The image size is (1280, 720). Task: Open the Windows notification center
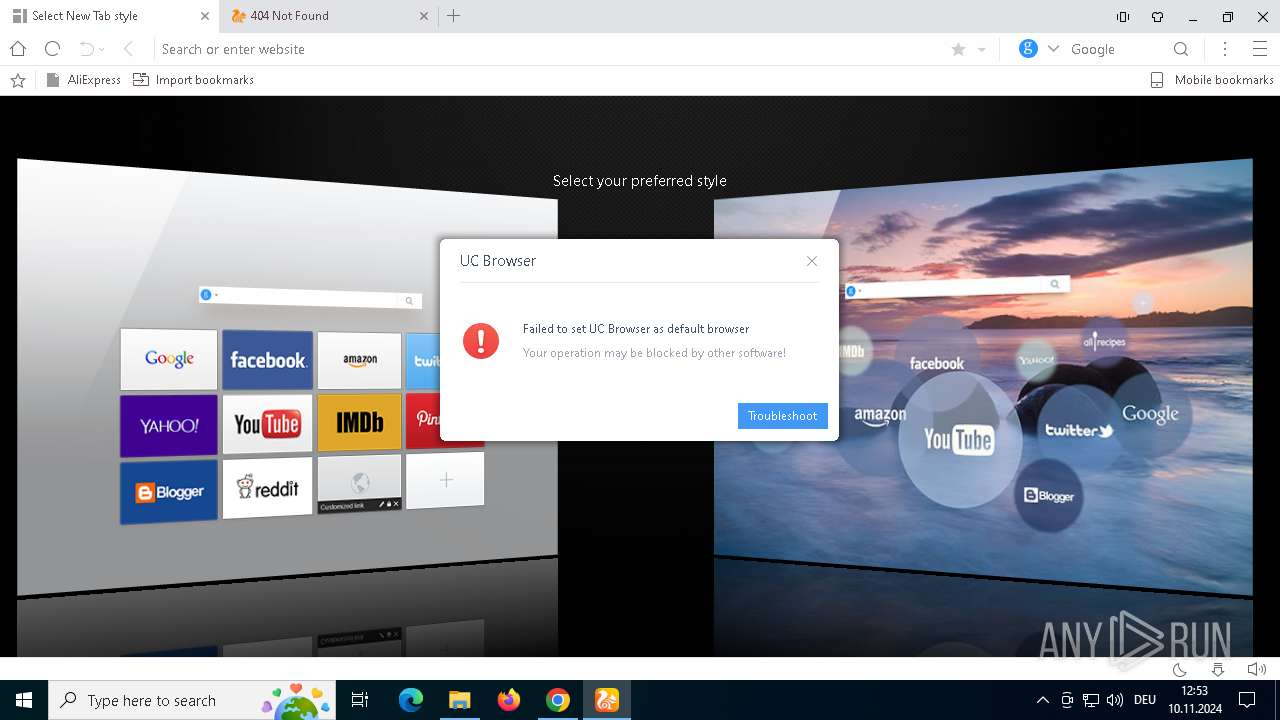coord(1247,700)
